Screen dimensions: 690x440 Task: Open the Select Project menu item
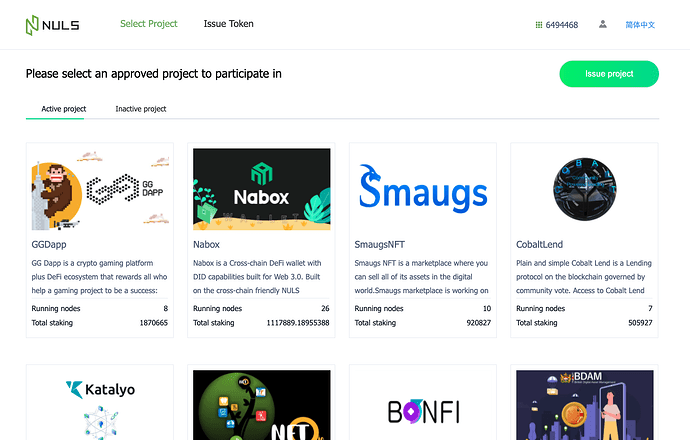click(148, 23)
